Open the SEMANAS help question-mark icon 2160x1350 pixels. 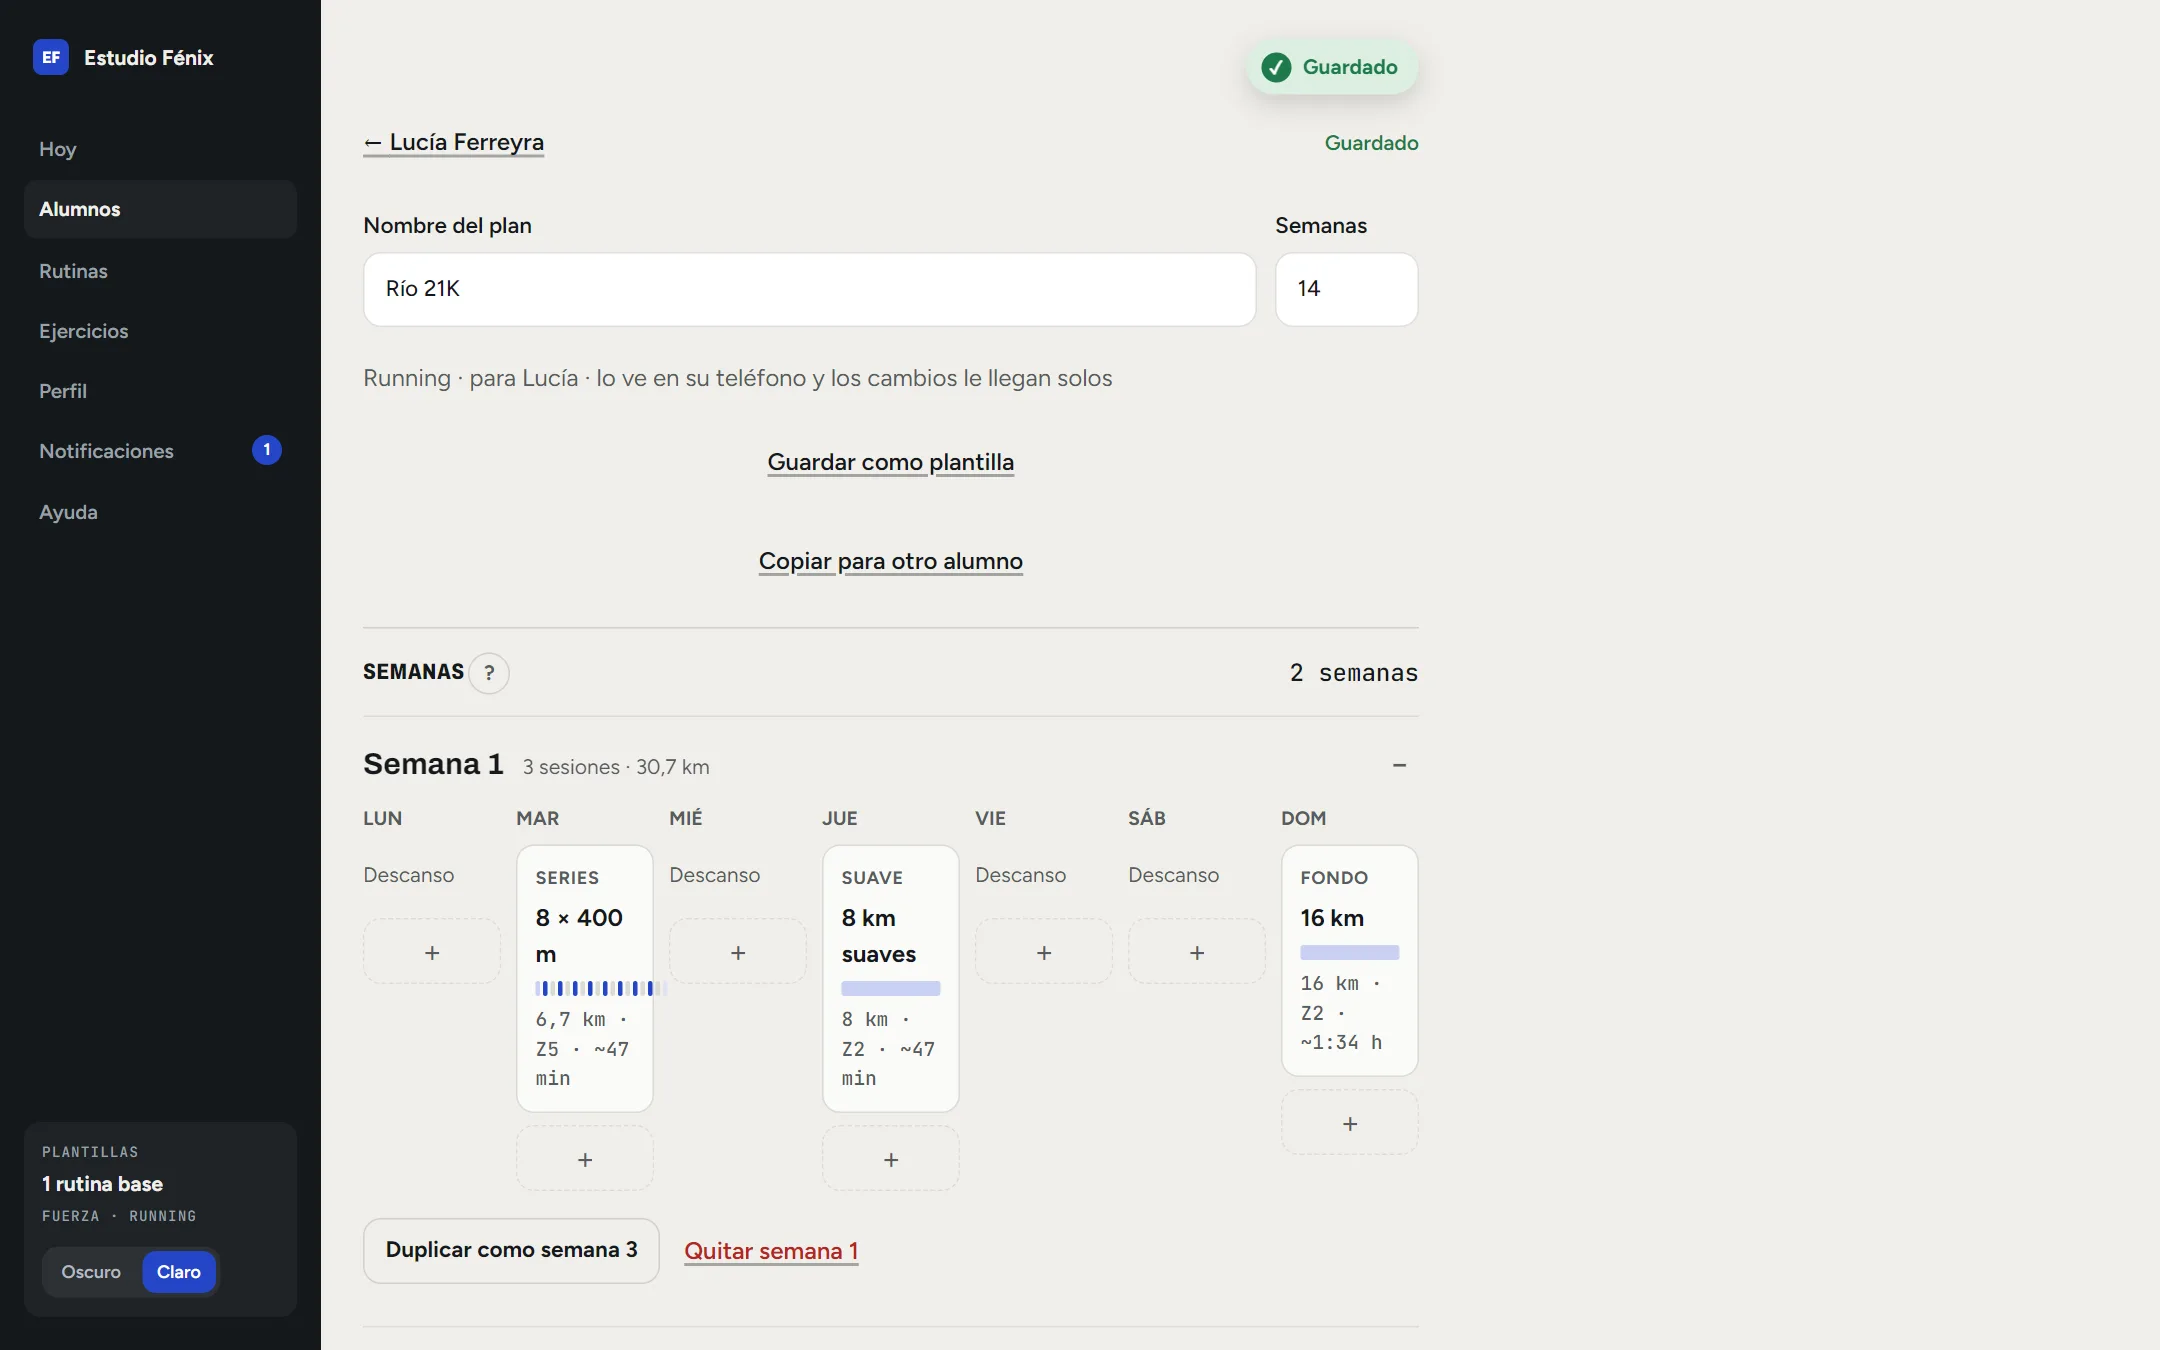(489, 673)
